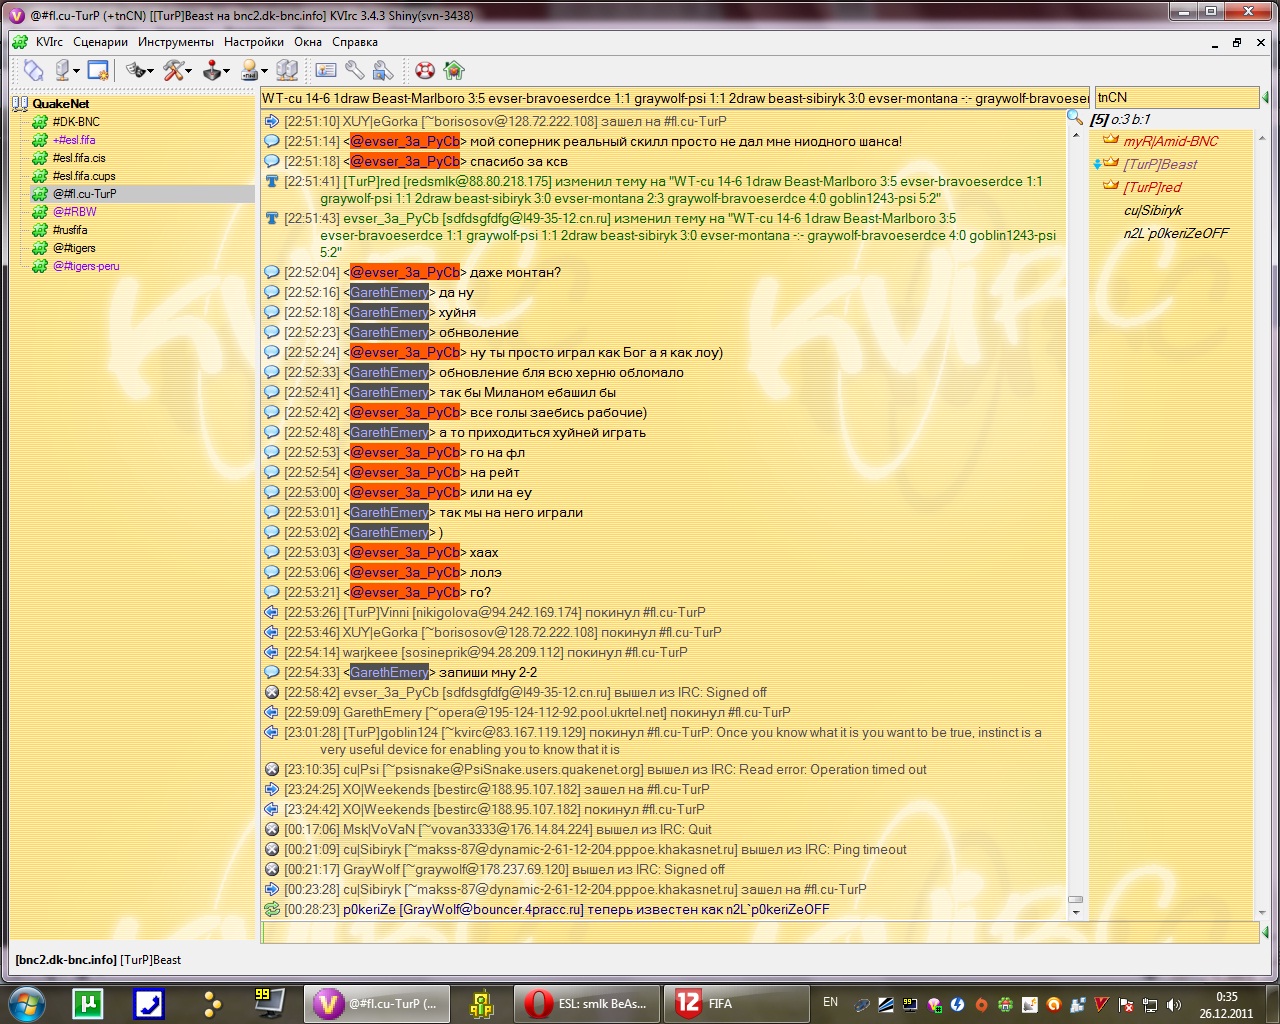Open the arrow next to the server icon
This screenshot has height=1024, width=1280.
pos(76,72)
